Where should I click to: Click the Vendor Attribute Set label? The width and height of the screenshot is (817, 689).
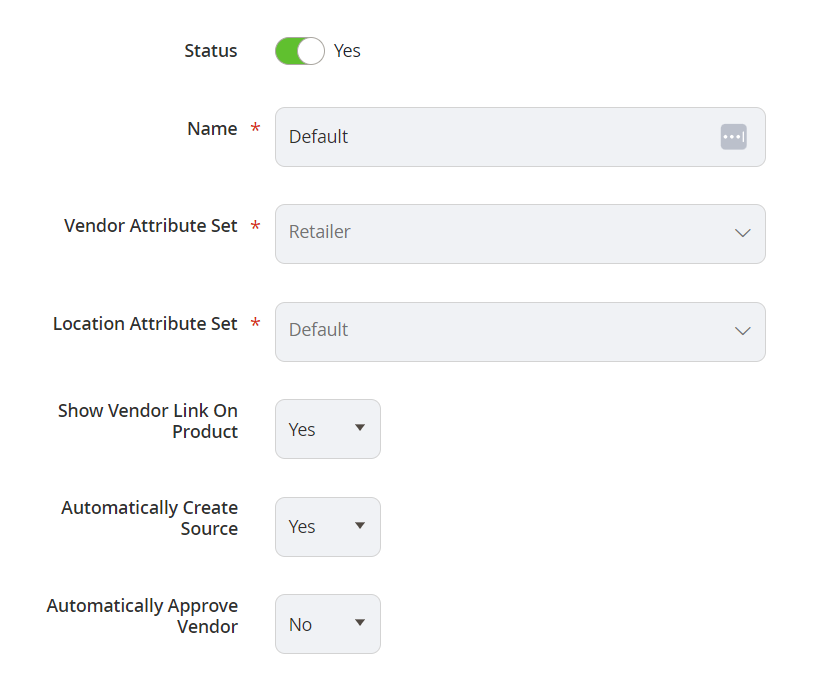click(x=151, y=226)
